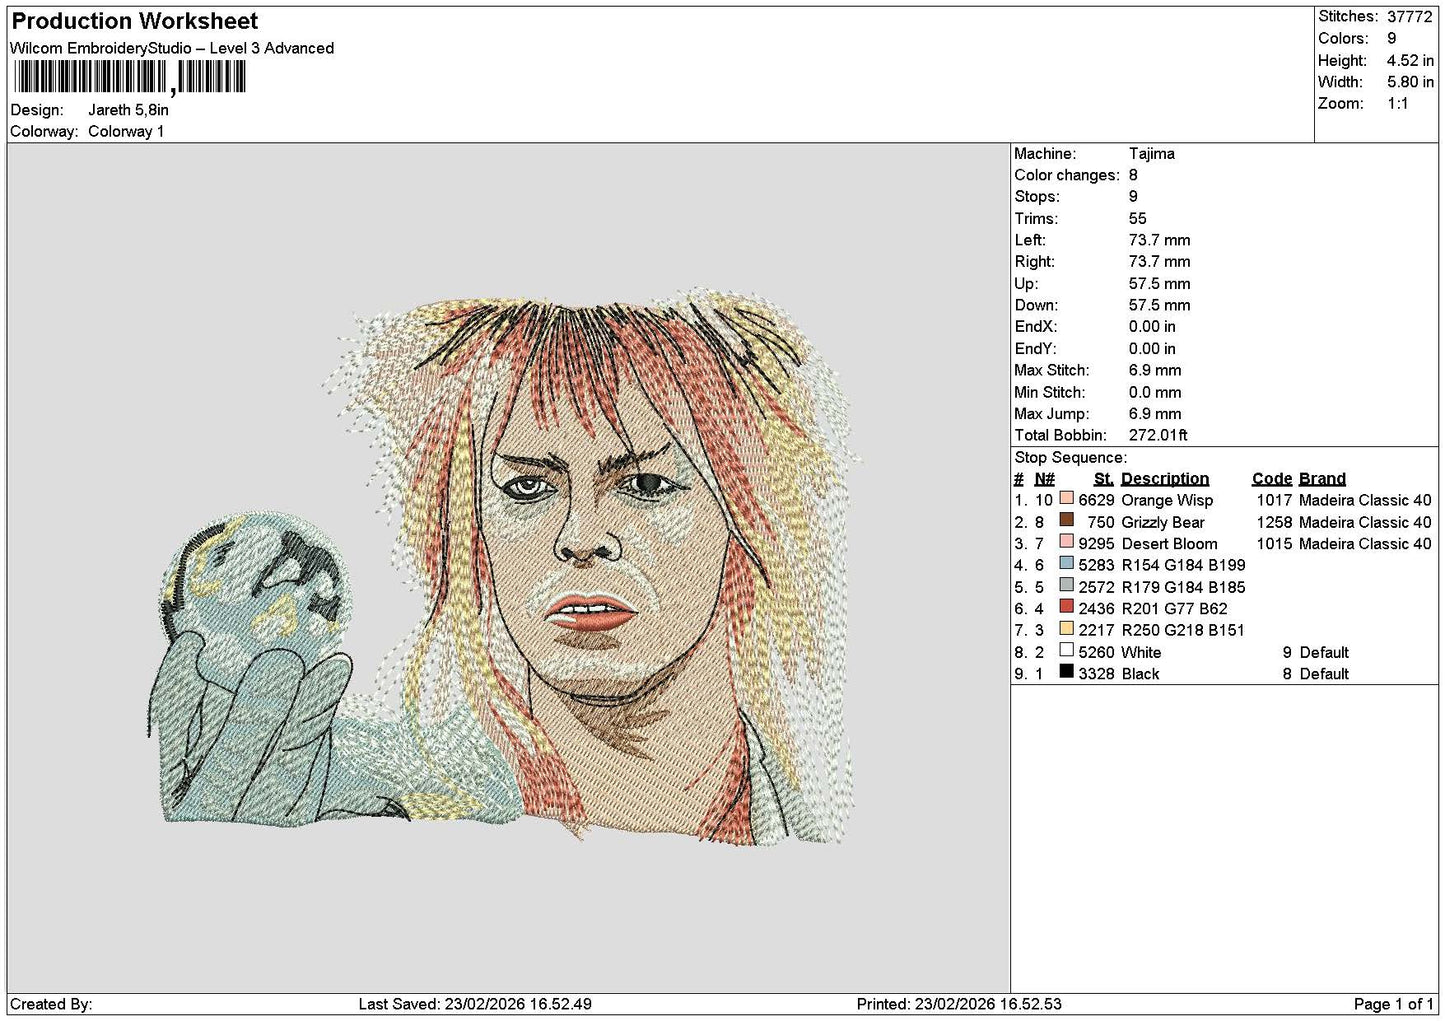
Task: Click thread code 1258
Action: [x=1274, y=522]
